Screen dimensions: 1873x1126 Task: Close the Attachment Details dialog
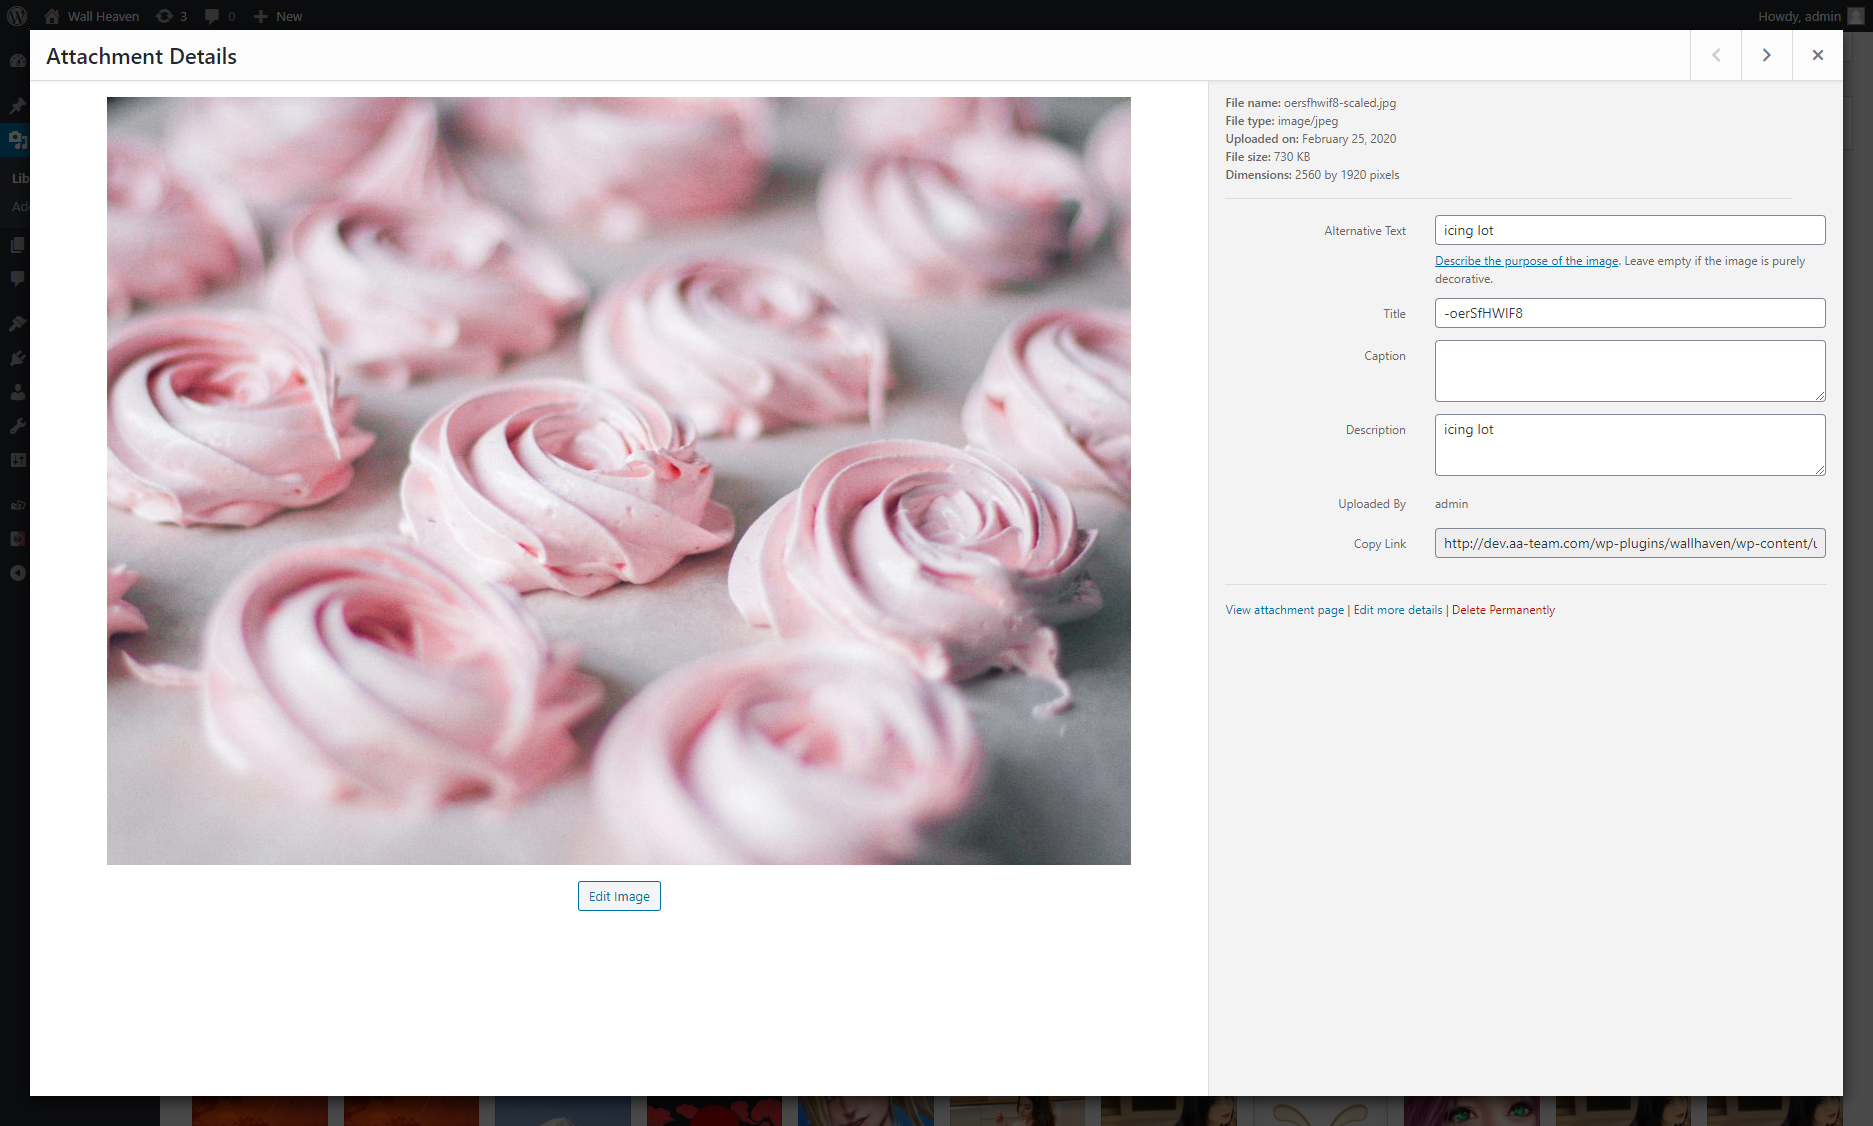point(1817,56)
